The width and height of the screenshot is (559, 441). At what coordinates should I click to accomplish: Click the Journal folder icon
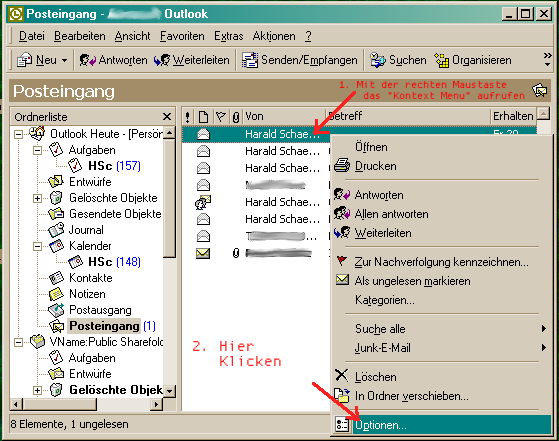[56, 230]
